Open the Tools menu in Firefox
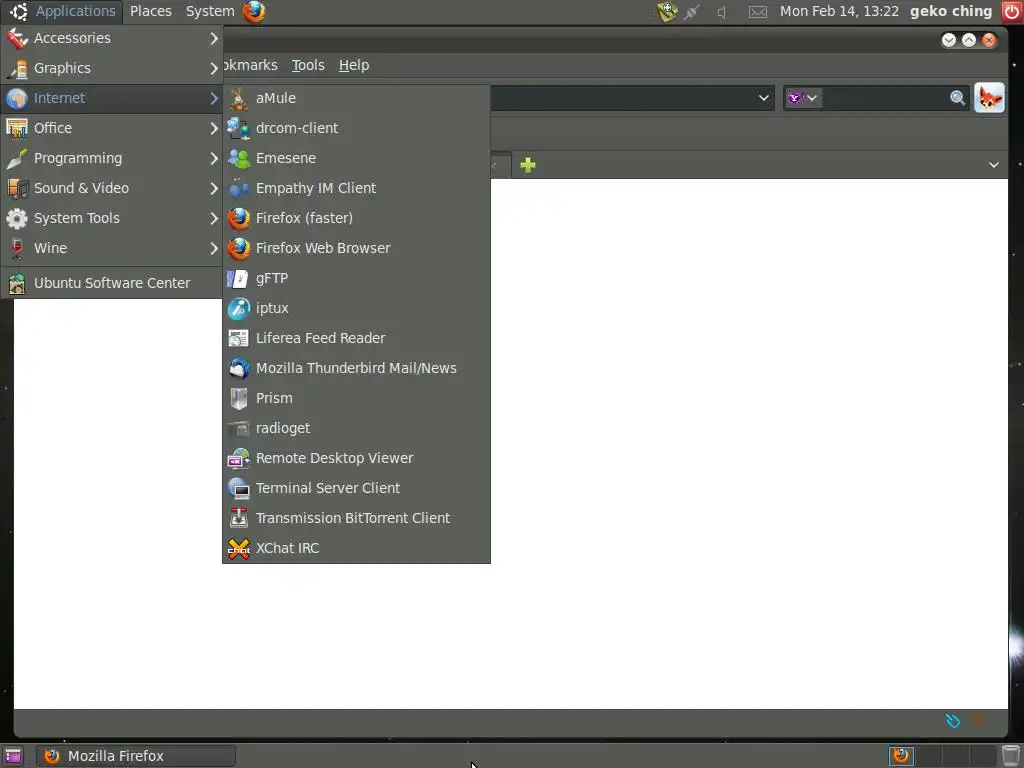 click(x=308, y=65)
